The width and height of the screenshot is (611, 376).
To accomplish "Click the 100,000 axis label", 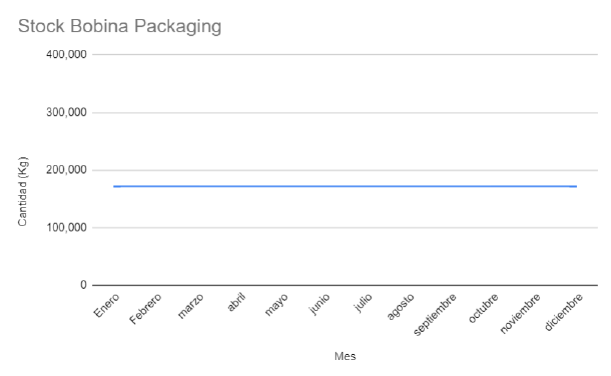I will click(x=66, y=228).
